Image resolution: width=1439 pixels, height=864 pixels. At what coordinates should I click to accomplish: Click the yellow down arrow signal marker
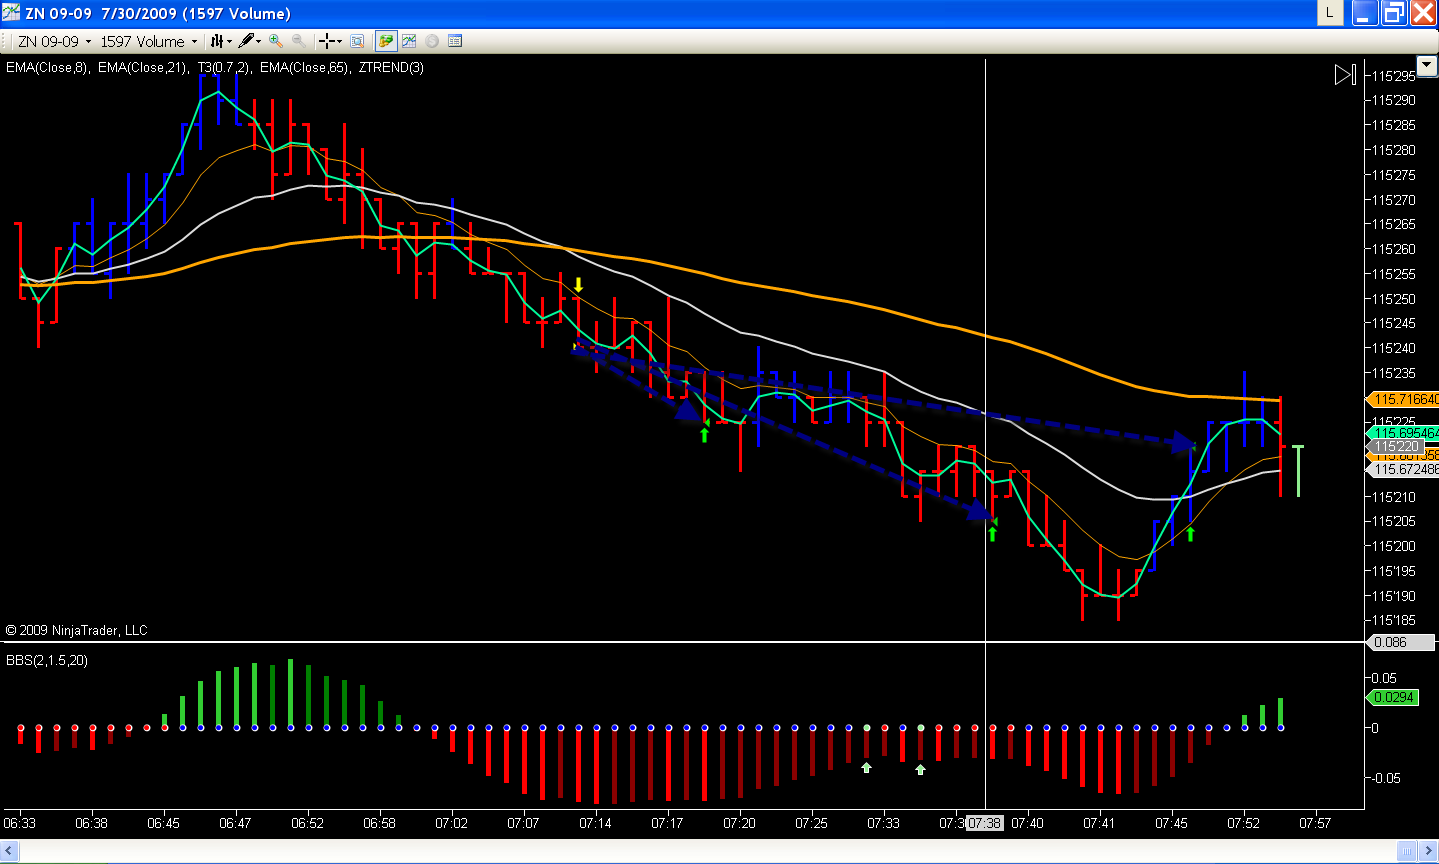[x=578, y=285]
